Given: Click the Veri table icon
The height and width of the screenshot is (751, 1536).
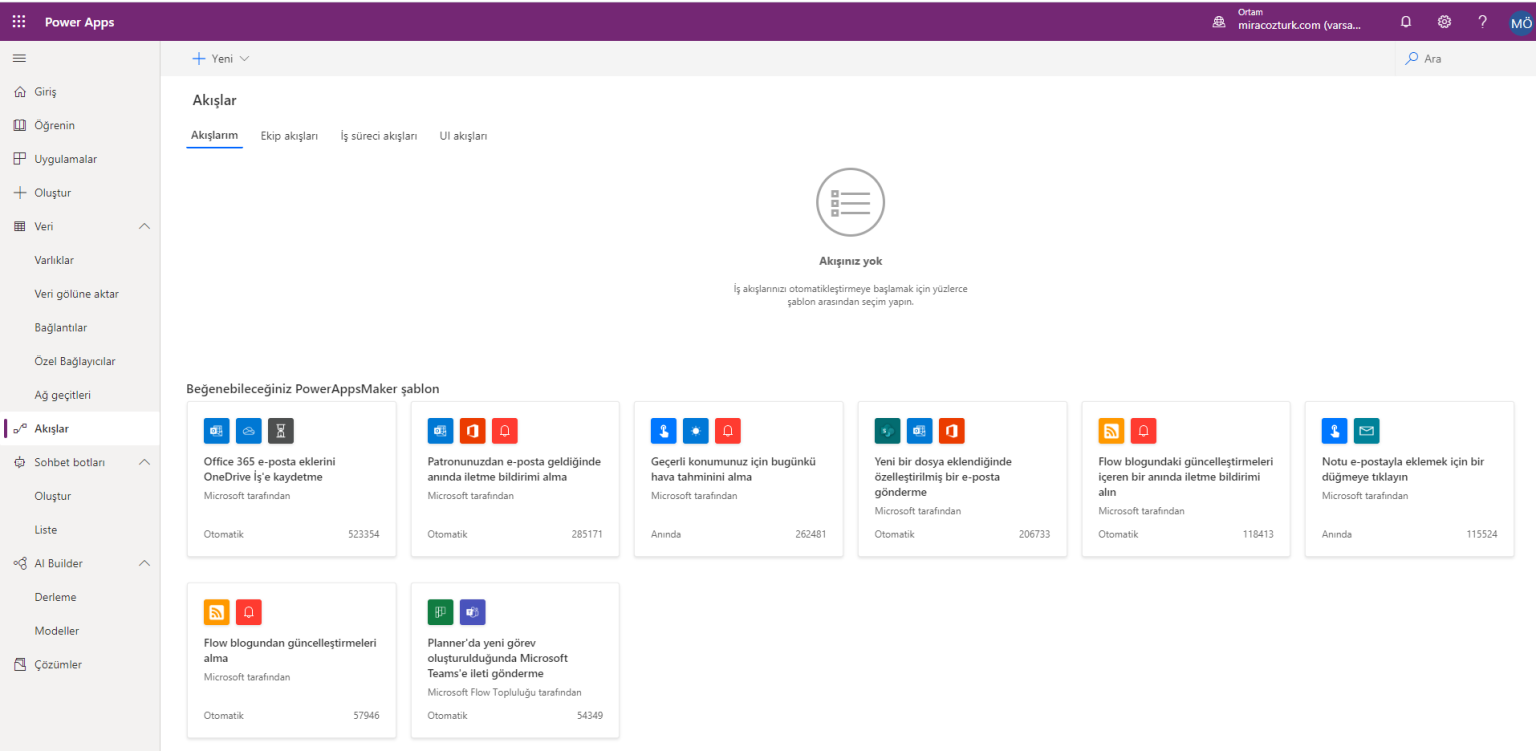Looking at the screenshot, I should (19, 226).
